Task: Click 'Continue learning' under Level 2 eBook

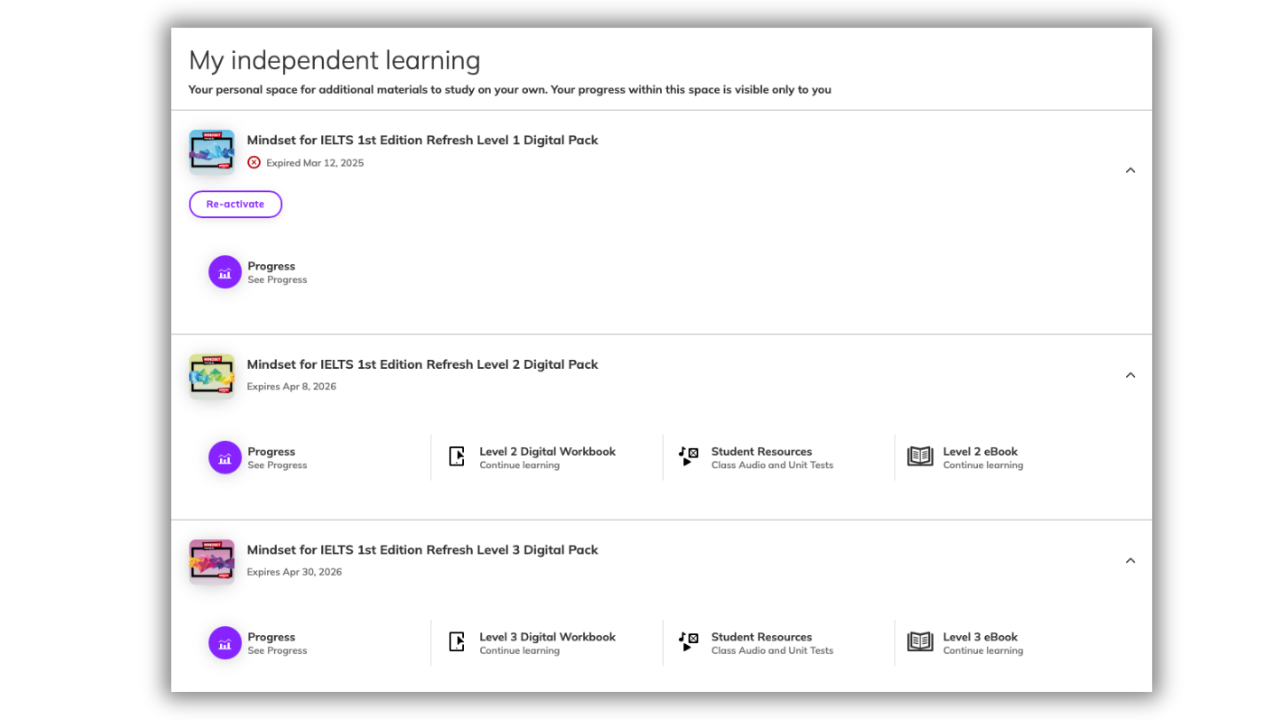Action: (x=983, y=465)
